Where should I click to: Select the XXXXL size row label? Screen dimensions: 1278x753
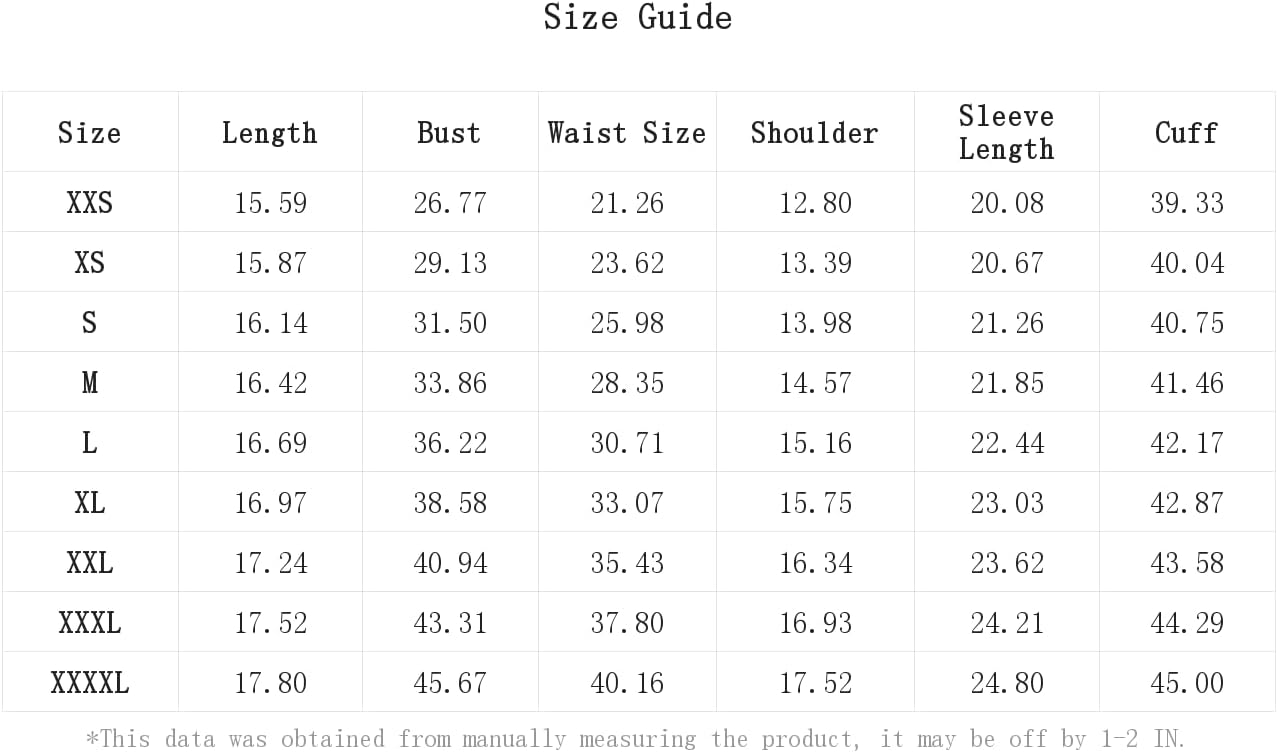(90, 683)
